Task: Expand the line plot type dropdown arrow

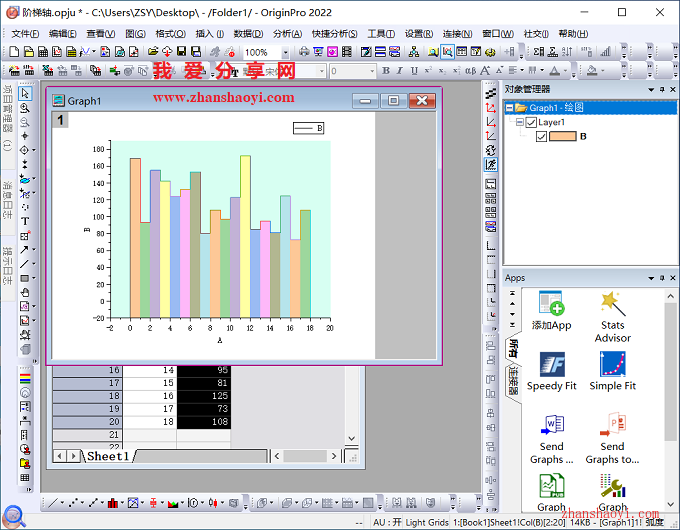Action: coord(62,503)
